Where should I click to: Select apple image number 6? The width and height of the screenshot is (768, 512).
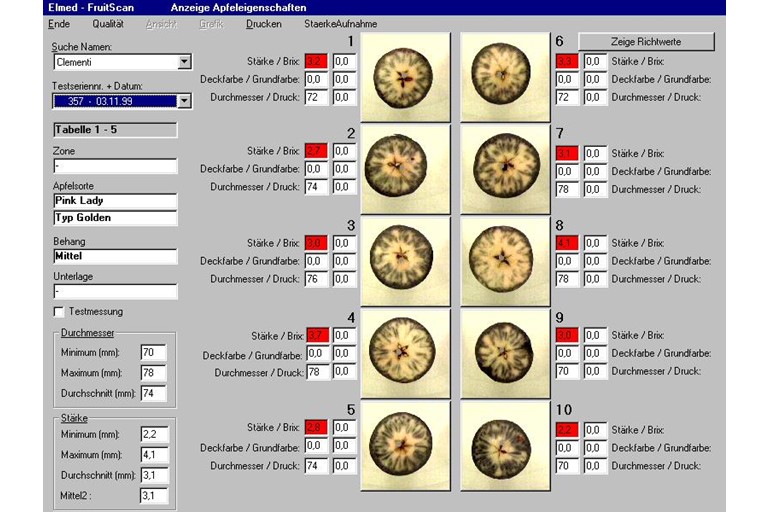pos(505,77)
